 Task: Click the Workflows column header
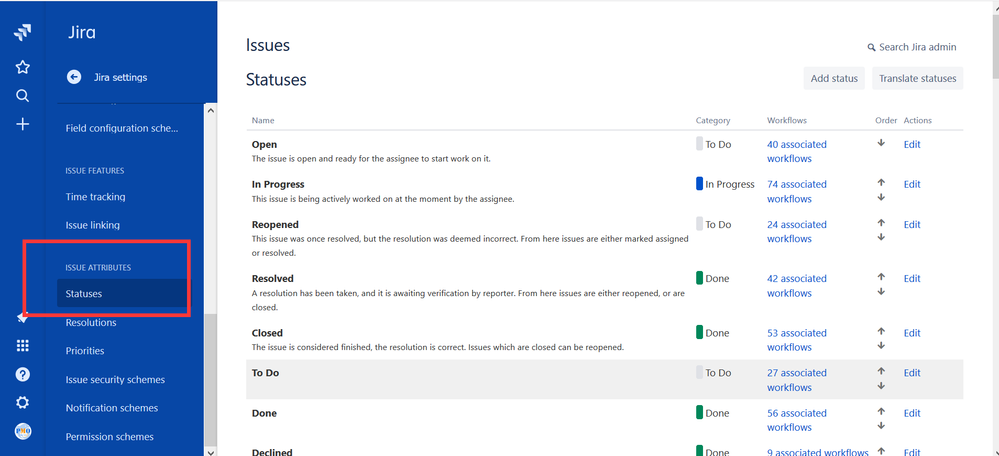pyautogui.click(x=787, y=120)
